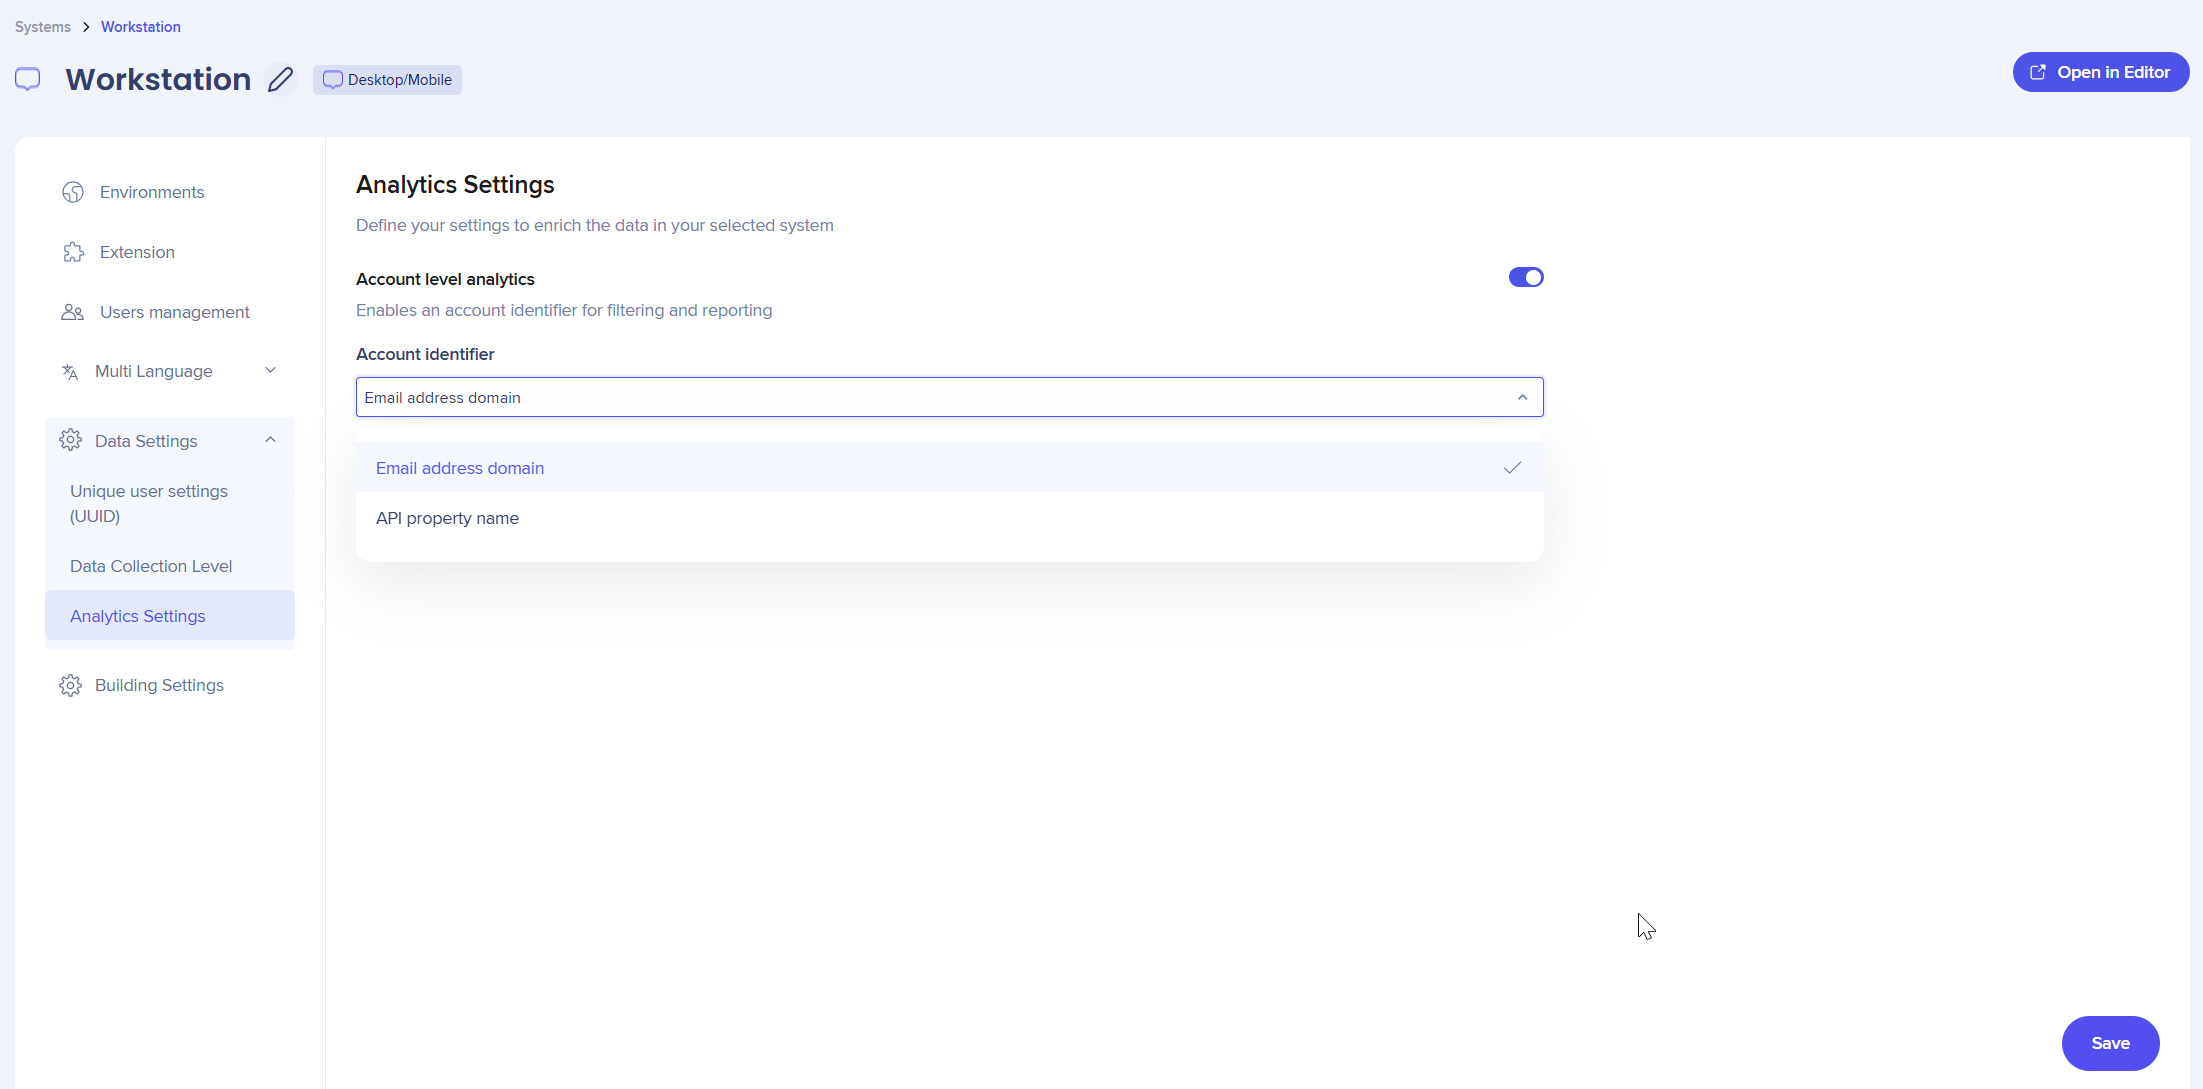
Task: Click the Desktop/Mobile platform tag
Action: tap(387, 80)
